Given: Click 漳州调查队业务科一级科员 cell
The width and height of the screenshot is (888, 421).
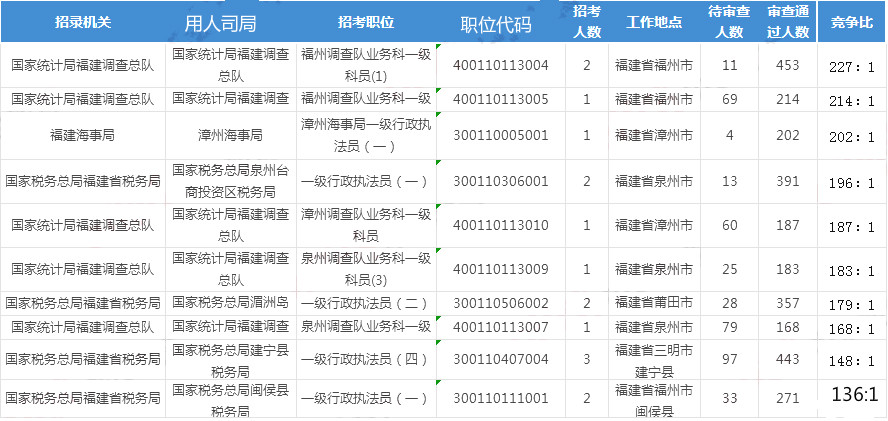Looking at the screenshot, I should 366,225.
